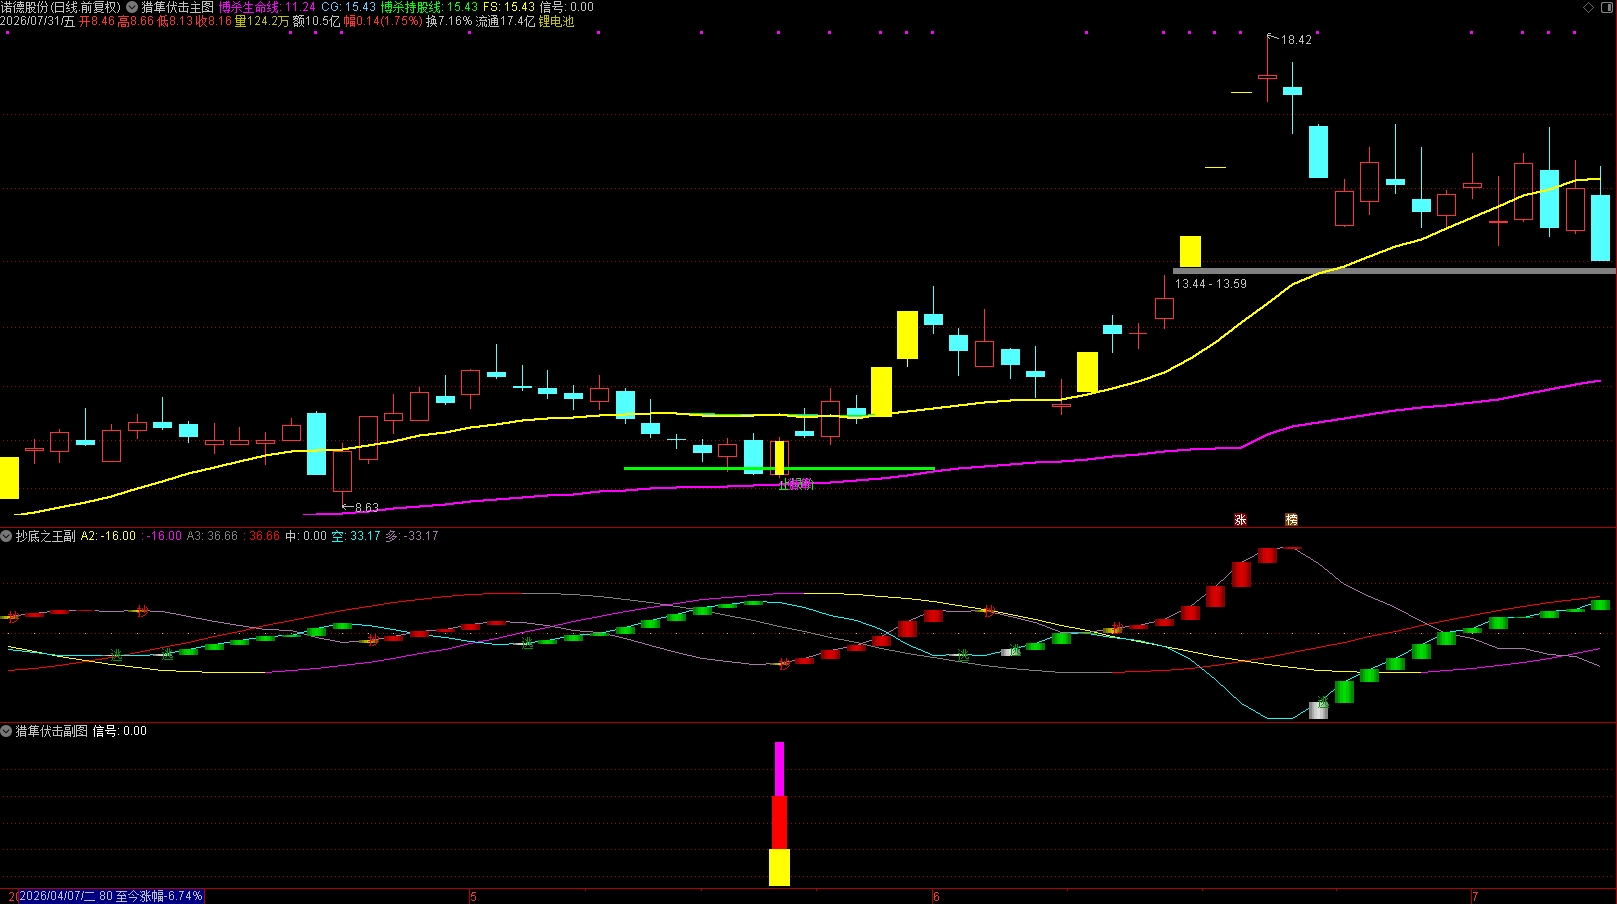
Task: Click the gray 逃 signal block near the oscillator bottom
Action: tap(1319, 709)
